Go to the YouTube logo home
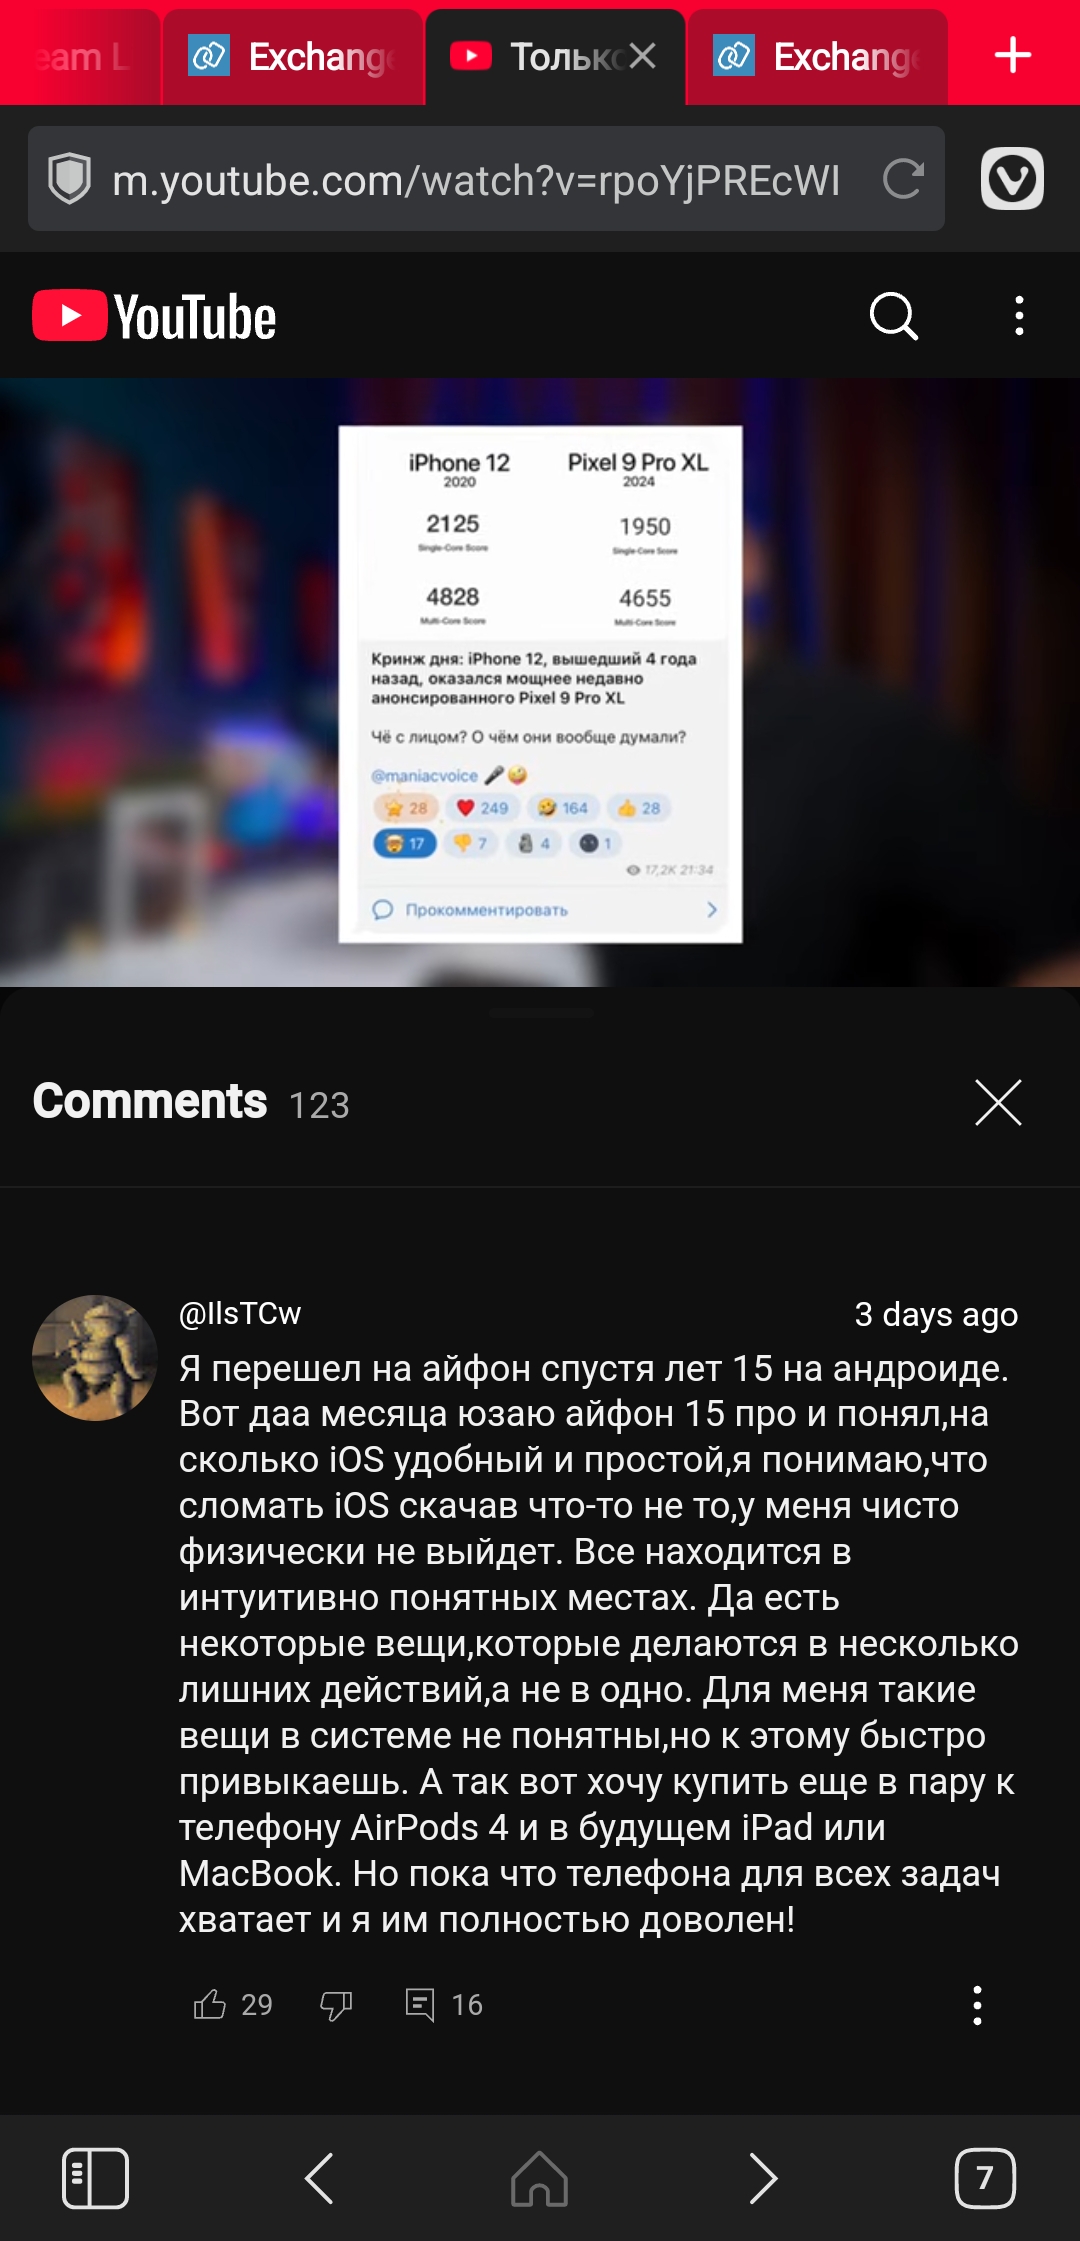Screen dimensions: 1080x2241 tap(154, 316)
